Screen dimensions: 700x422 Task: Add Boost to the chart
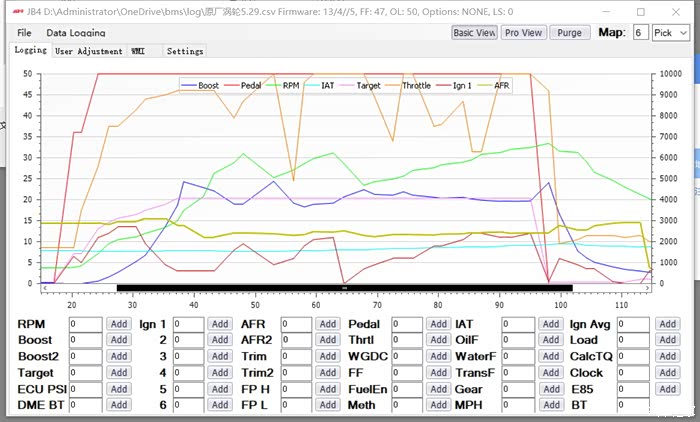pyautogui.click(x=119, y=340)
